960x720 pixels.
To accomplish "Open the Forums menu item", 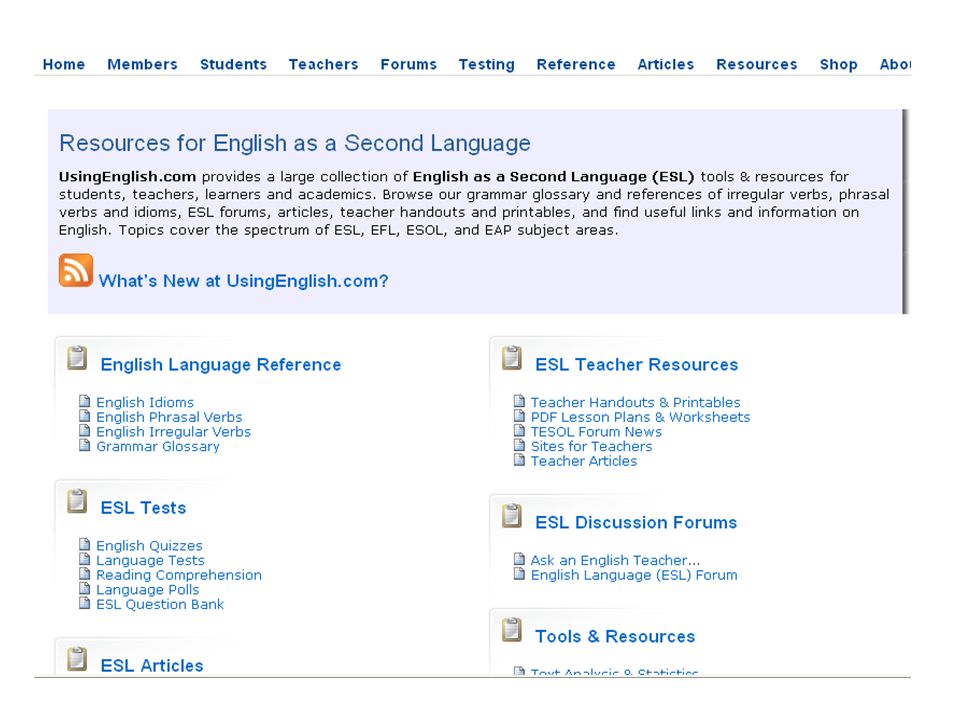I will click(408, 64).
